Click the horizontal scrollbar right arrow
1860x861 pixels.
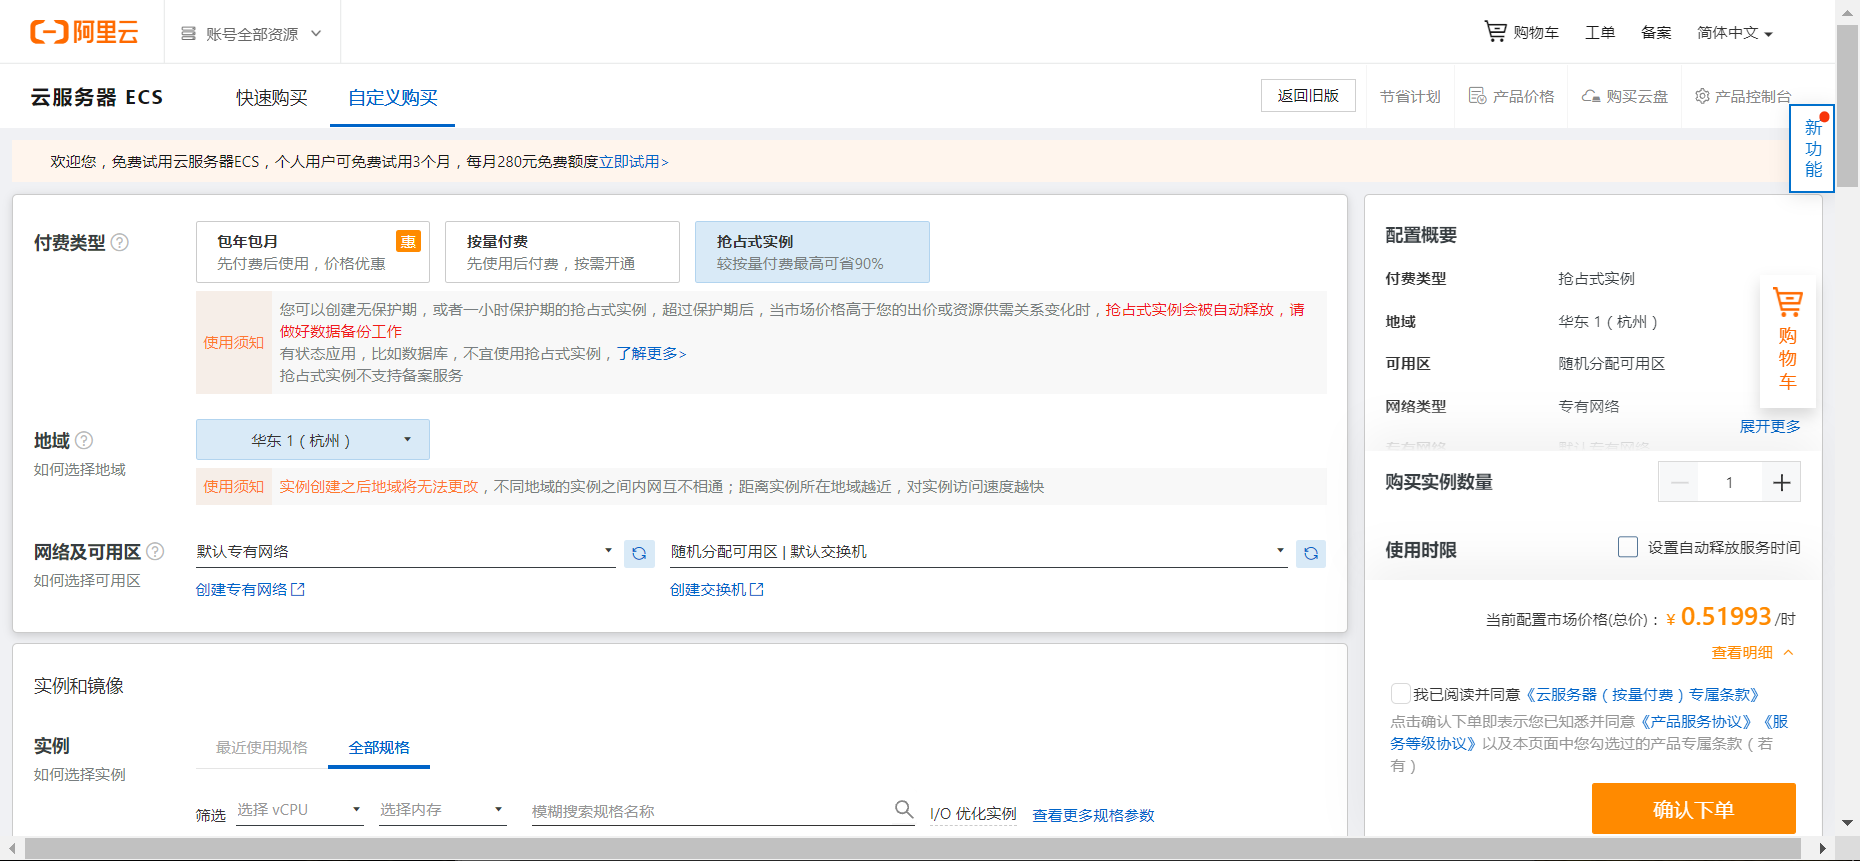pyautogui.click(x=1822, y=849)
